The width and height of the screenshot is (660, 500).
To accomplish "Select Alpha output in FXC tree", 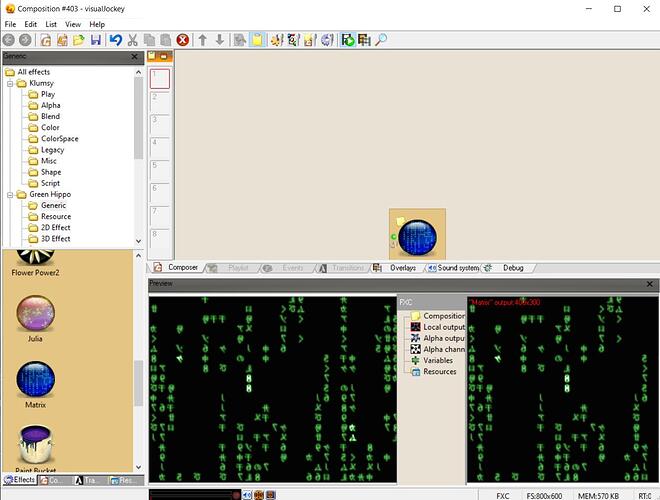I will [438, 338].
